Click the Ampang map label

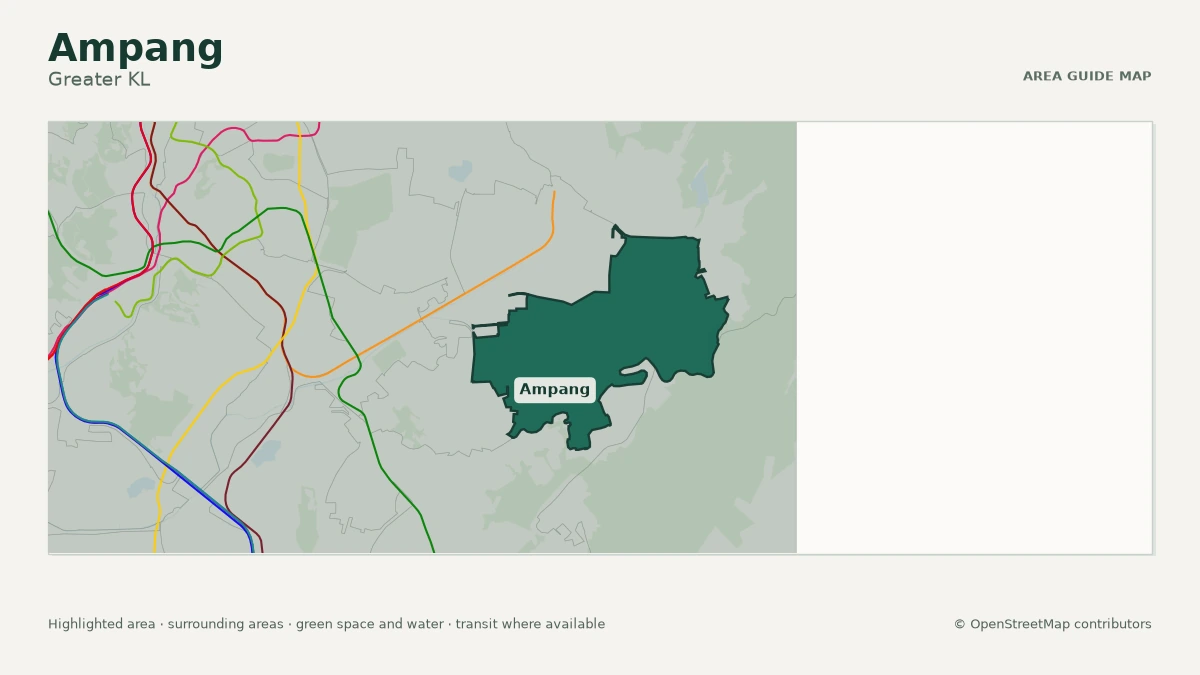(555, 390)
